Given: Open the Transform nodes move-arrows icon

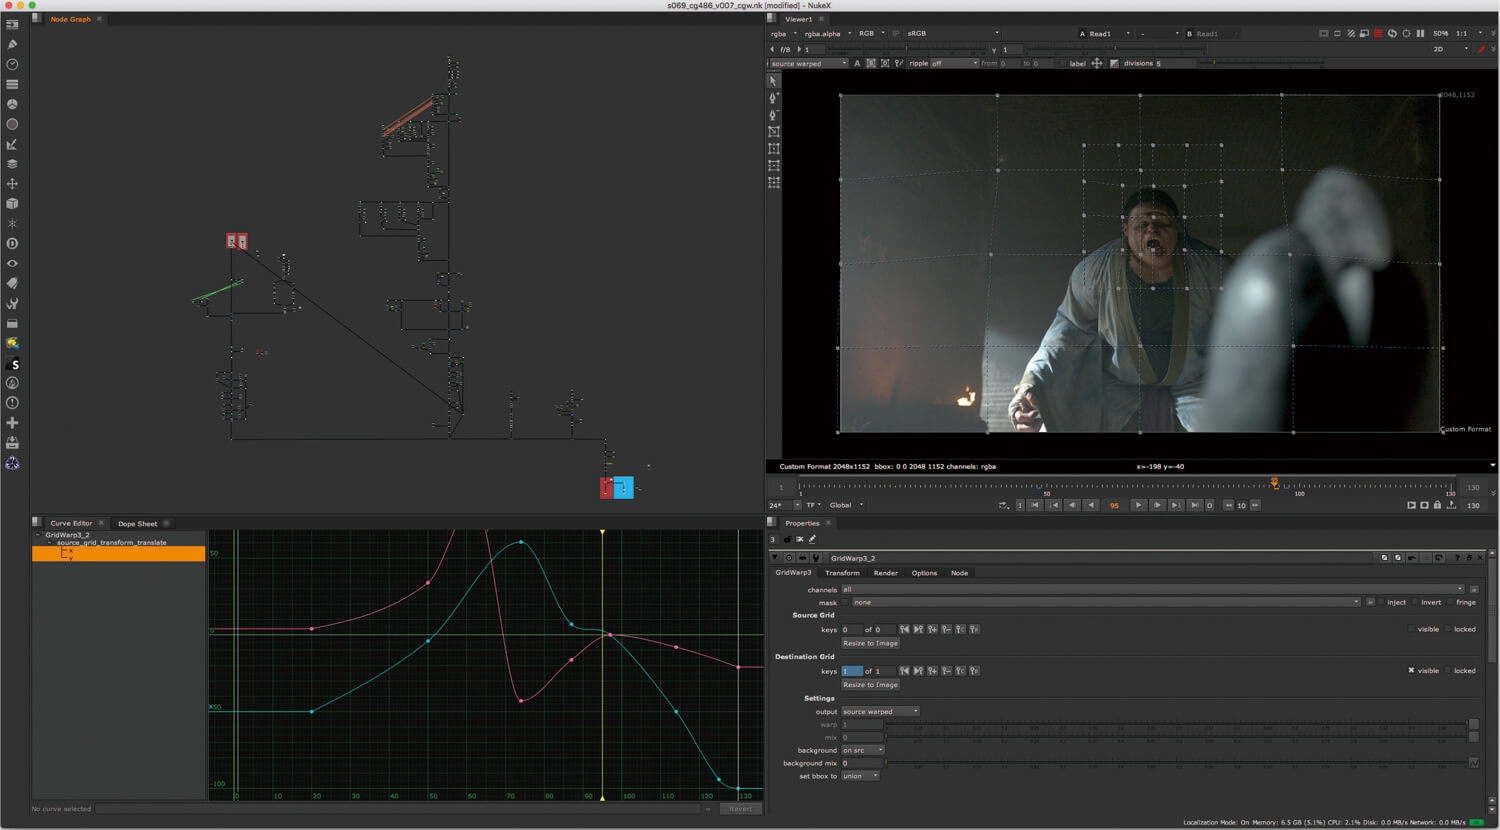Looking at the screenshot, I should (12, 184).
